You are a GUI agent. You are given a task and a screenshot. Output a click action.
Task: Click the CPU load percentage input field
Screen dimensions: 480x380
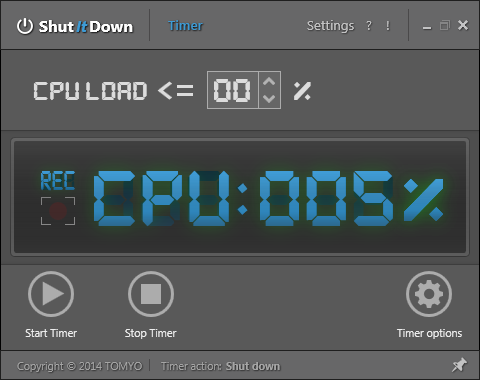pos(233,90)
